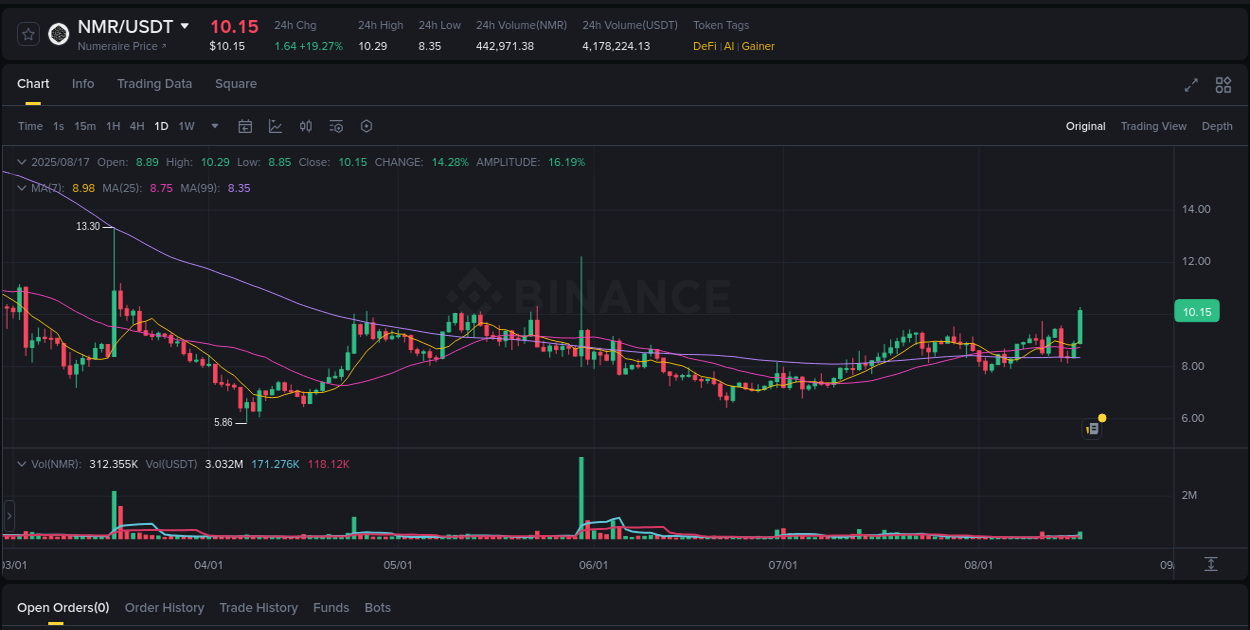Open chart settings via hexagon icon
The image size is (1250, 630).
tap(366, 126)
